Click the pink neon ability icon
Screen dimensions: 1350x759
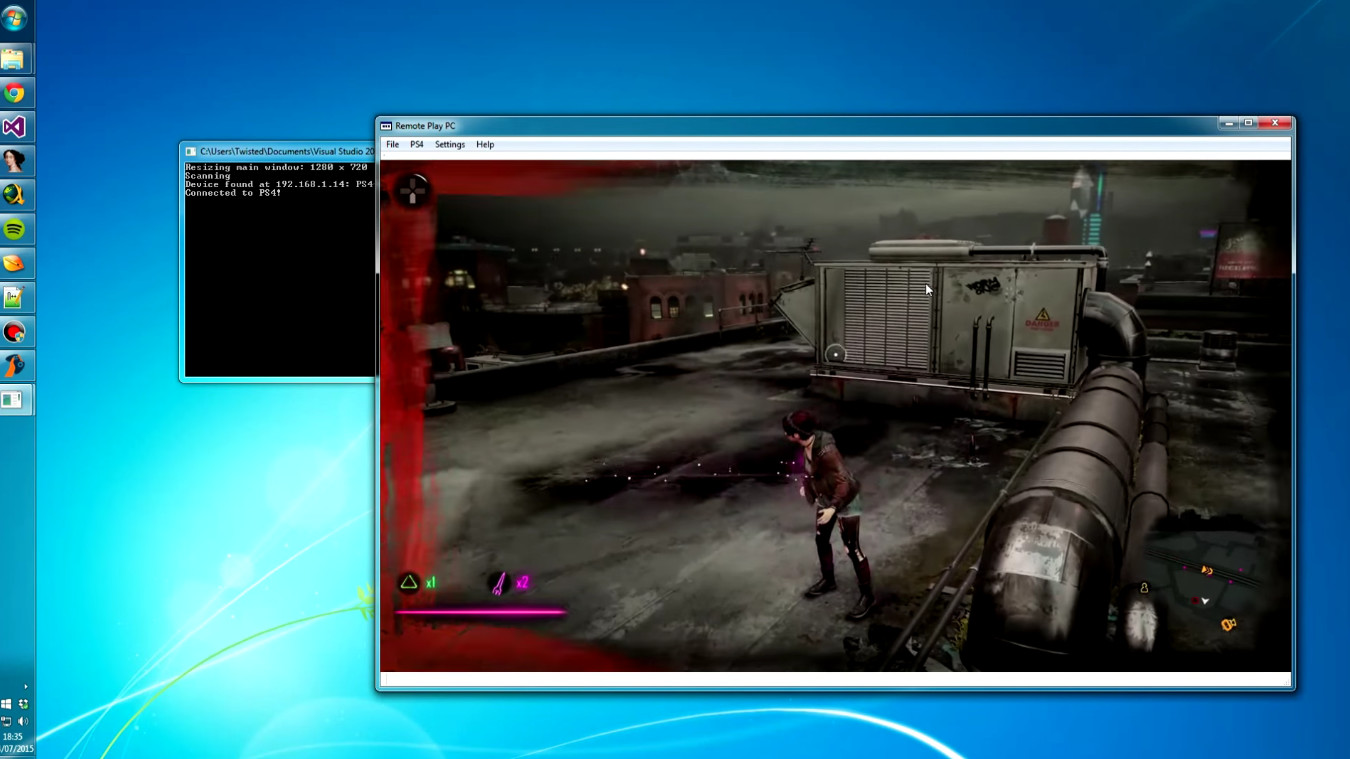(499, 583)
